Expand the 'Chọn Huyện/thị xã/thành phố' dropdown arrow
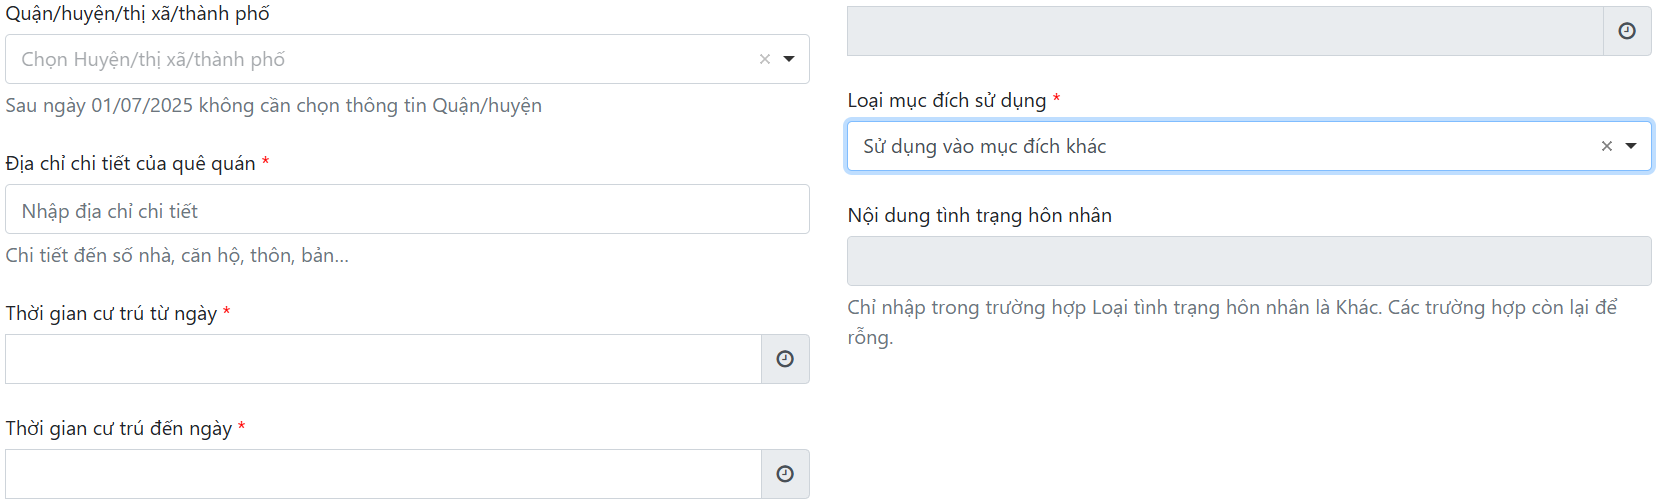Viewport: 1669px width, 500px height. [x=789, y=59]
